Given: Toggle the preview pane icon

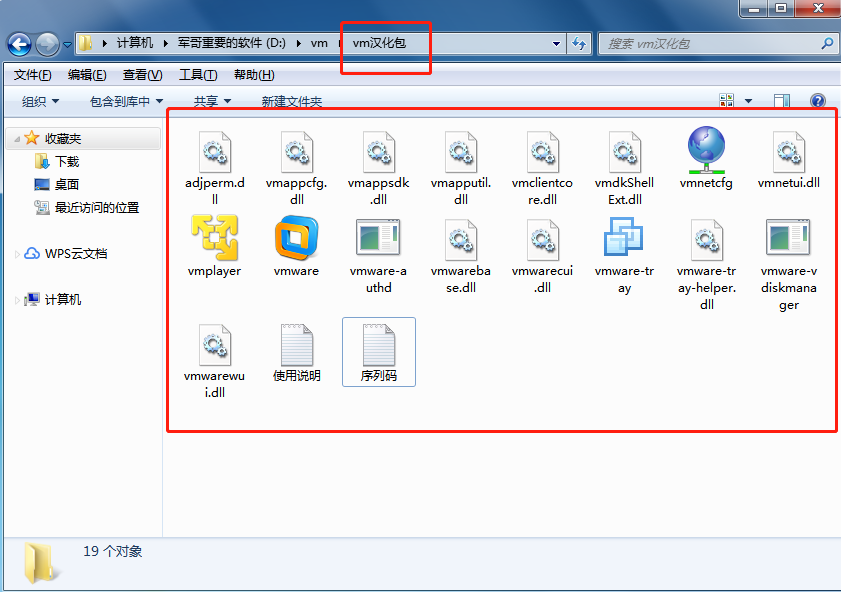Looking at the screenshot, I should (782, 100).
